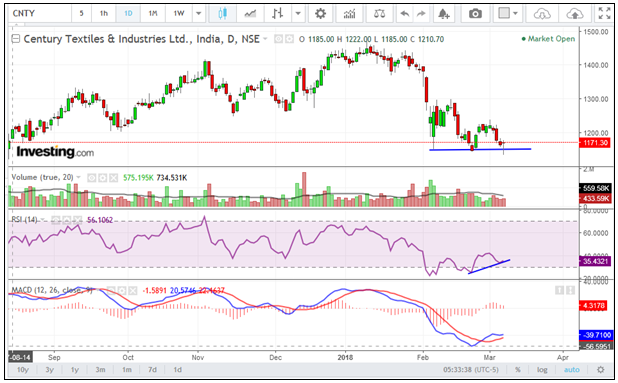Select the 1h interval
The height and width of the screenshot is (383, 618).
[104, 13]
